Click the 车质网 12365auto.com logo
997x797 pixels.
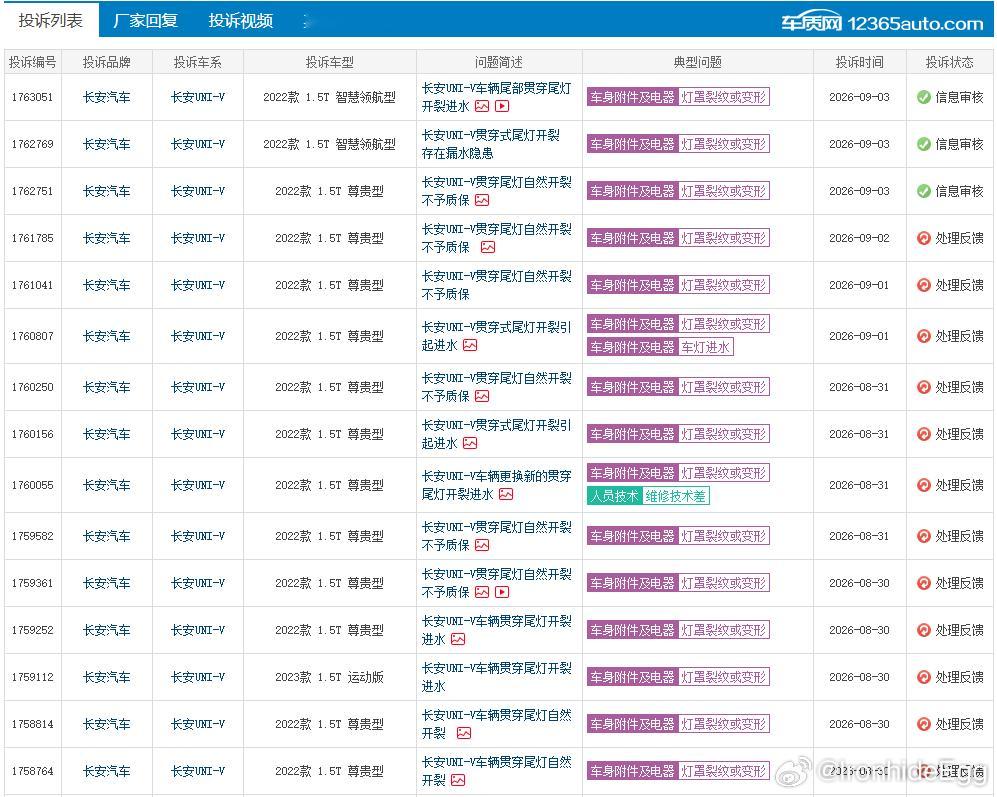point(882,23)
